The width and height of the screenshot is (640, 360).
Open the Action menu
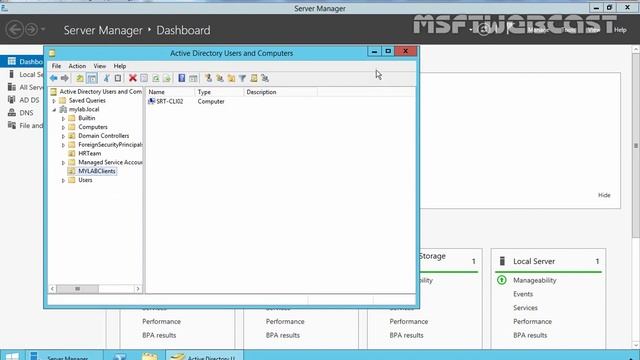point(77,66)
